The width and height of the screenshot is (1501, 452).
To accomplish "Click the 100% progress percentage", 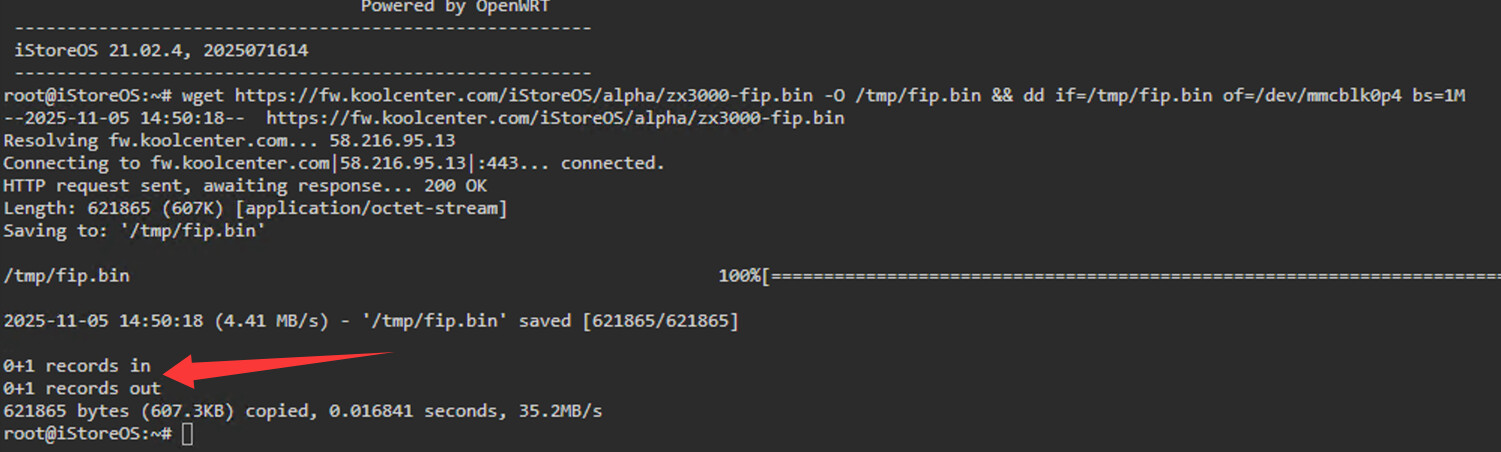I will point(739,275).
